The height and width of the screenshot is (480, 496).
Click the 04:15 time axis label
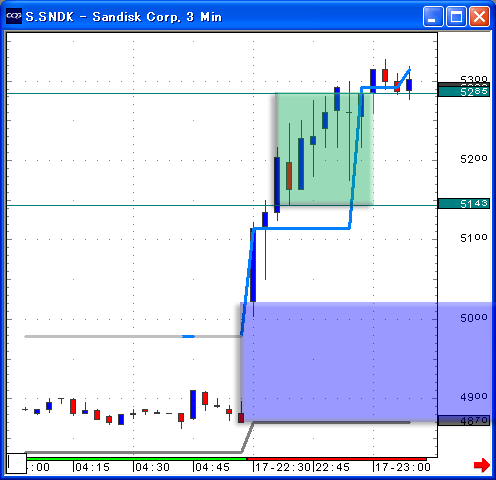pos(92,467)
